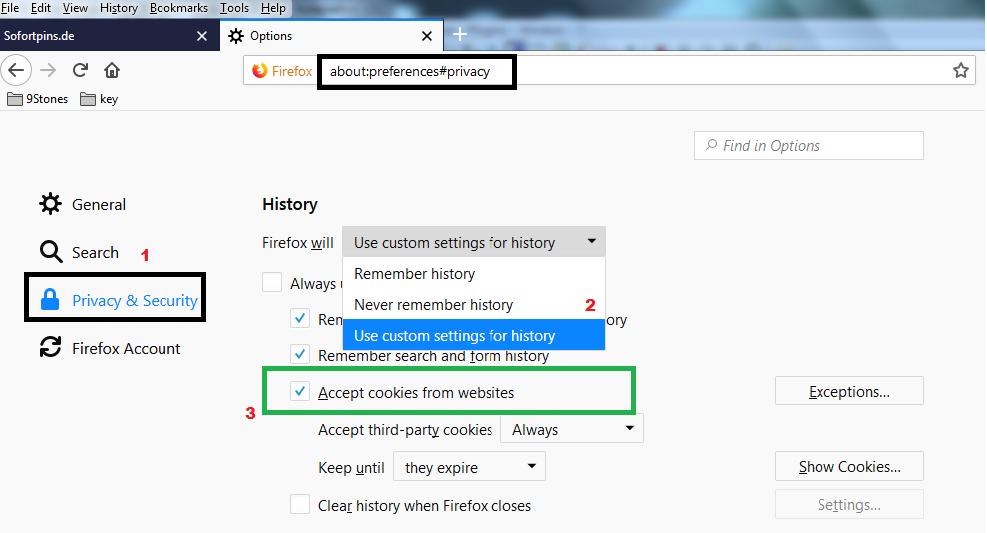This screenshot has height=533, width=987.
Task: Choose Remember history option
Action: pyautogui.click(x=473, y=273)
